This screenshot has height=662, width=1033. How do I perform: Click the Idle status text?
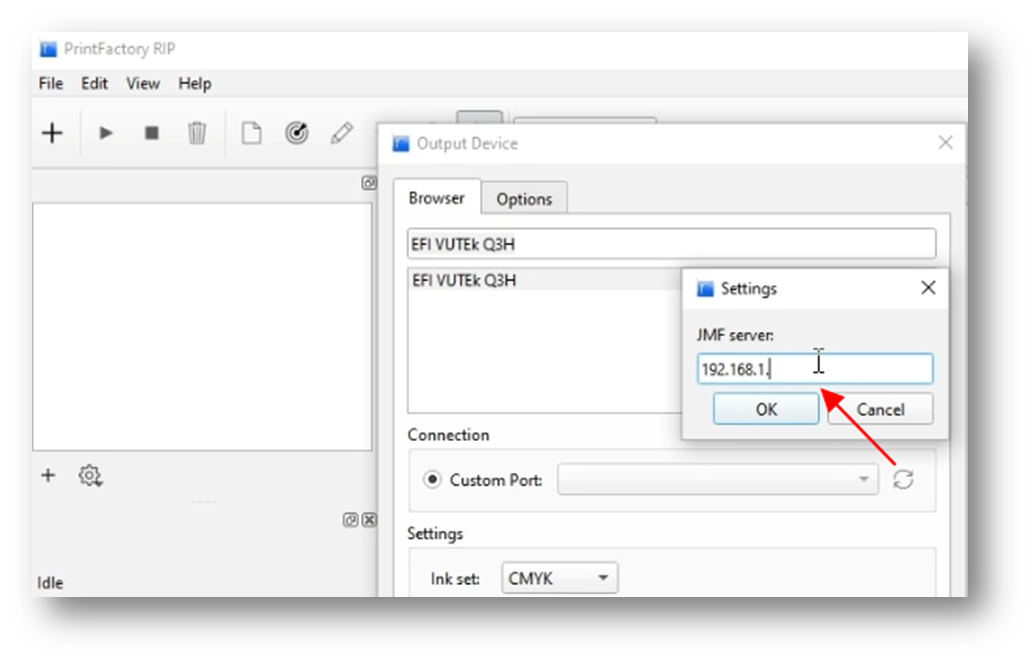click(50, 583)
